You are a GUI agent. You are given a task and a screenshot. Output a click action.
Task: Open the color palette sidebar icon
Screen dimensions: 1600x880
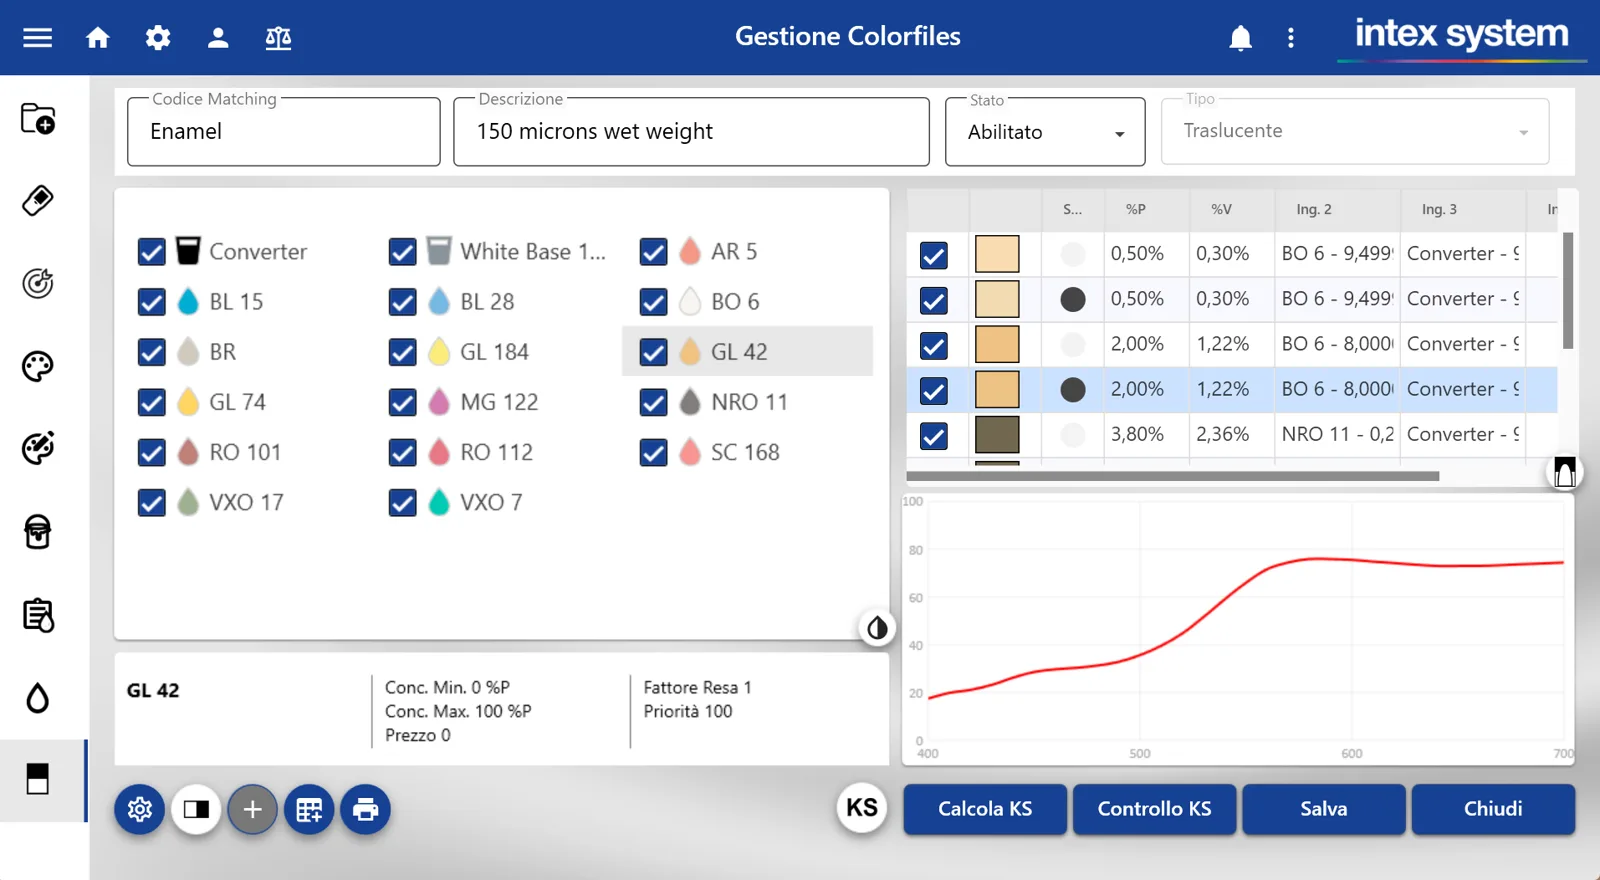tap(38, 366)
